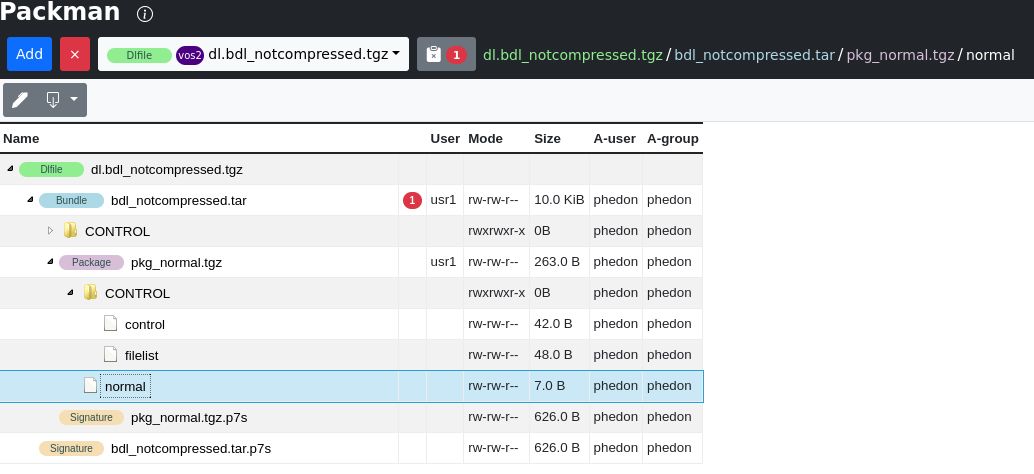Click the info icon beside Packman title
This screenshot has height=474, width=1034.
(144, 14)
